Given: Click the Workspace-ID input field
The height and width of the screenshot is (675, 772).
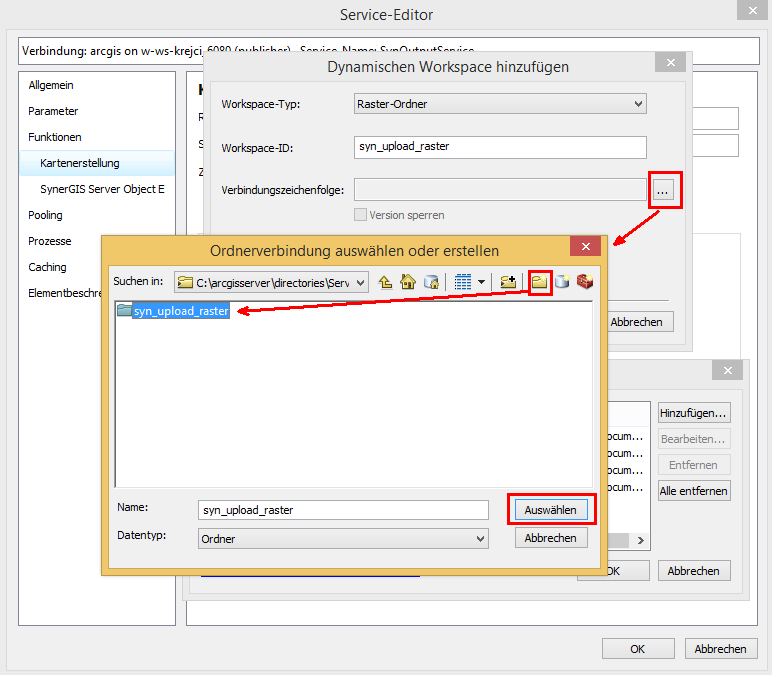Looking at the screenshot, I should 500,147.
